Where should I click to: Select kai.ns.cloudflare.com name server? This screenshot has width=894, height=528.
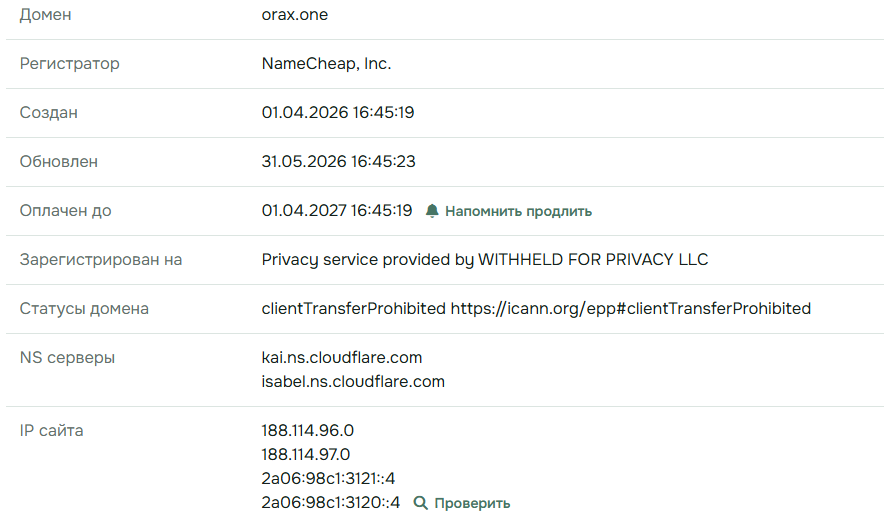coord(342,358)
